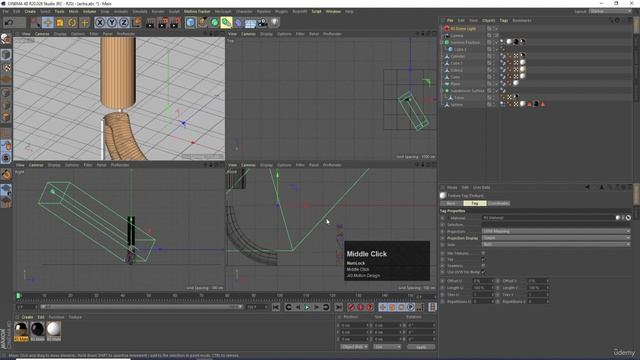Viewport: 640px width, 360px height.
Task: Open the Projection Display dropdown
Action: 556,238
